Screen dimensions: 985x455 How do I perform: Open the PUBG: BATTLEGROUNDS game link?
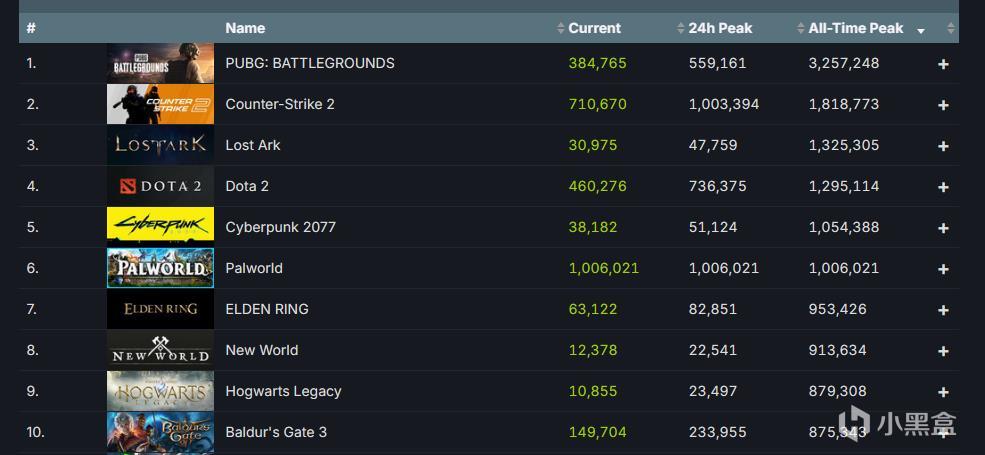[310, 63]
